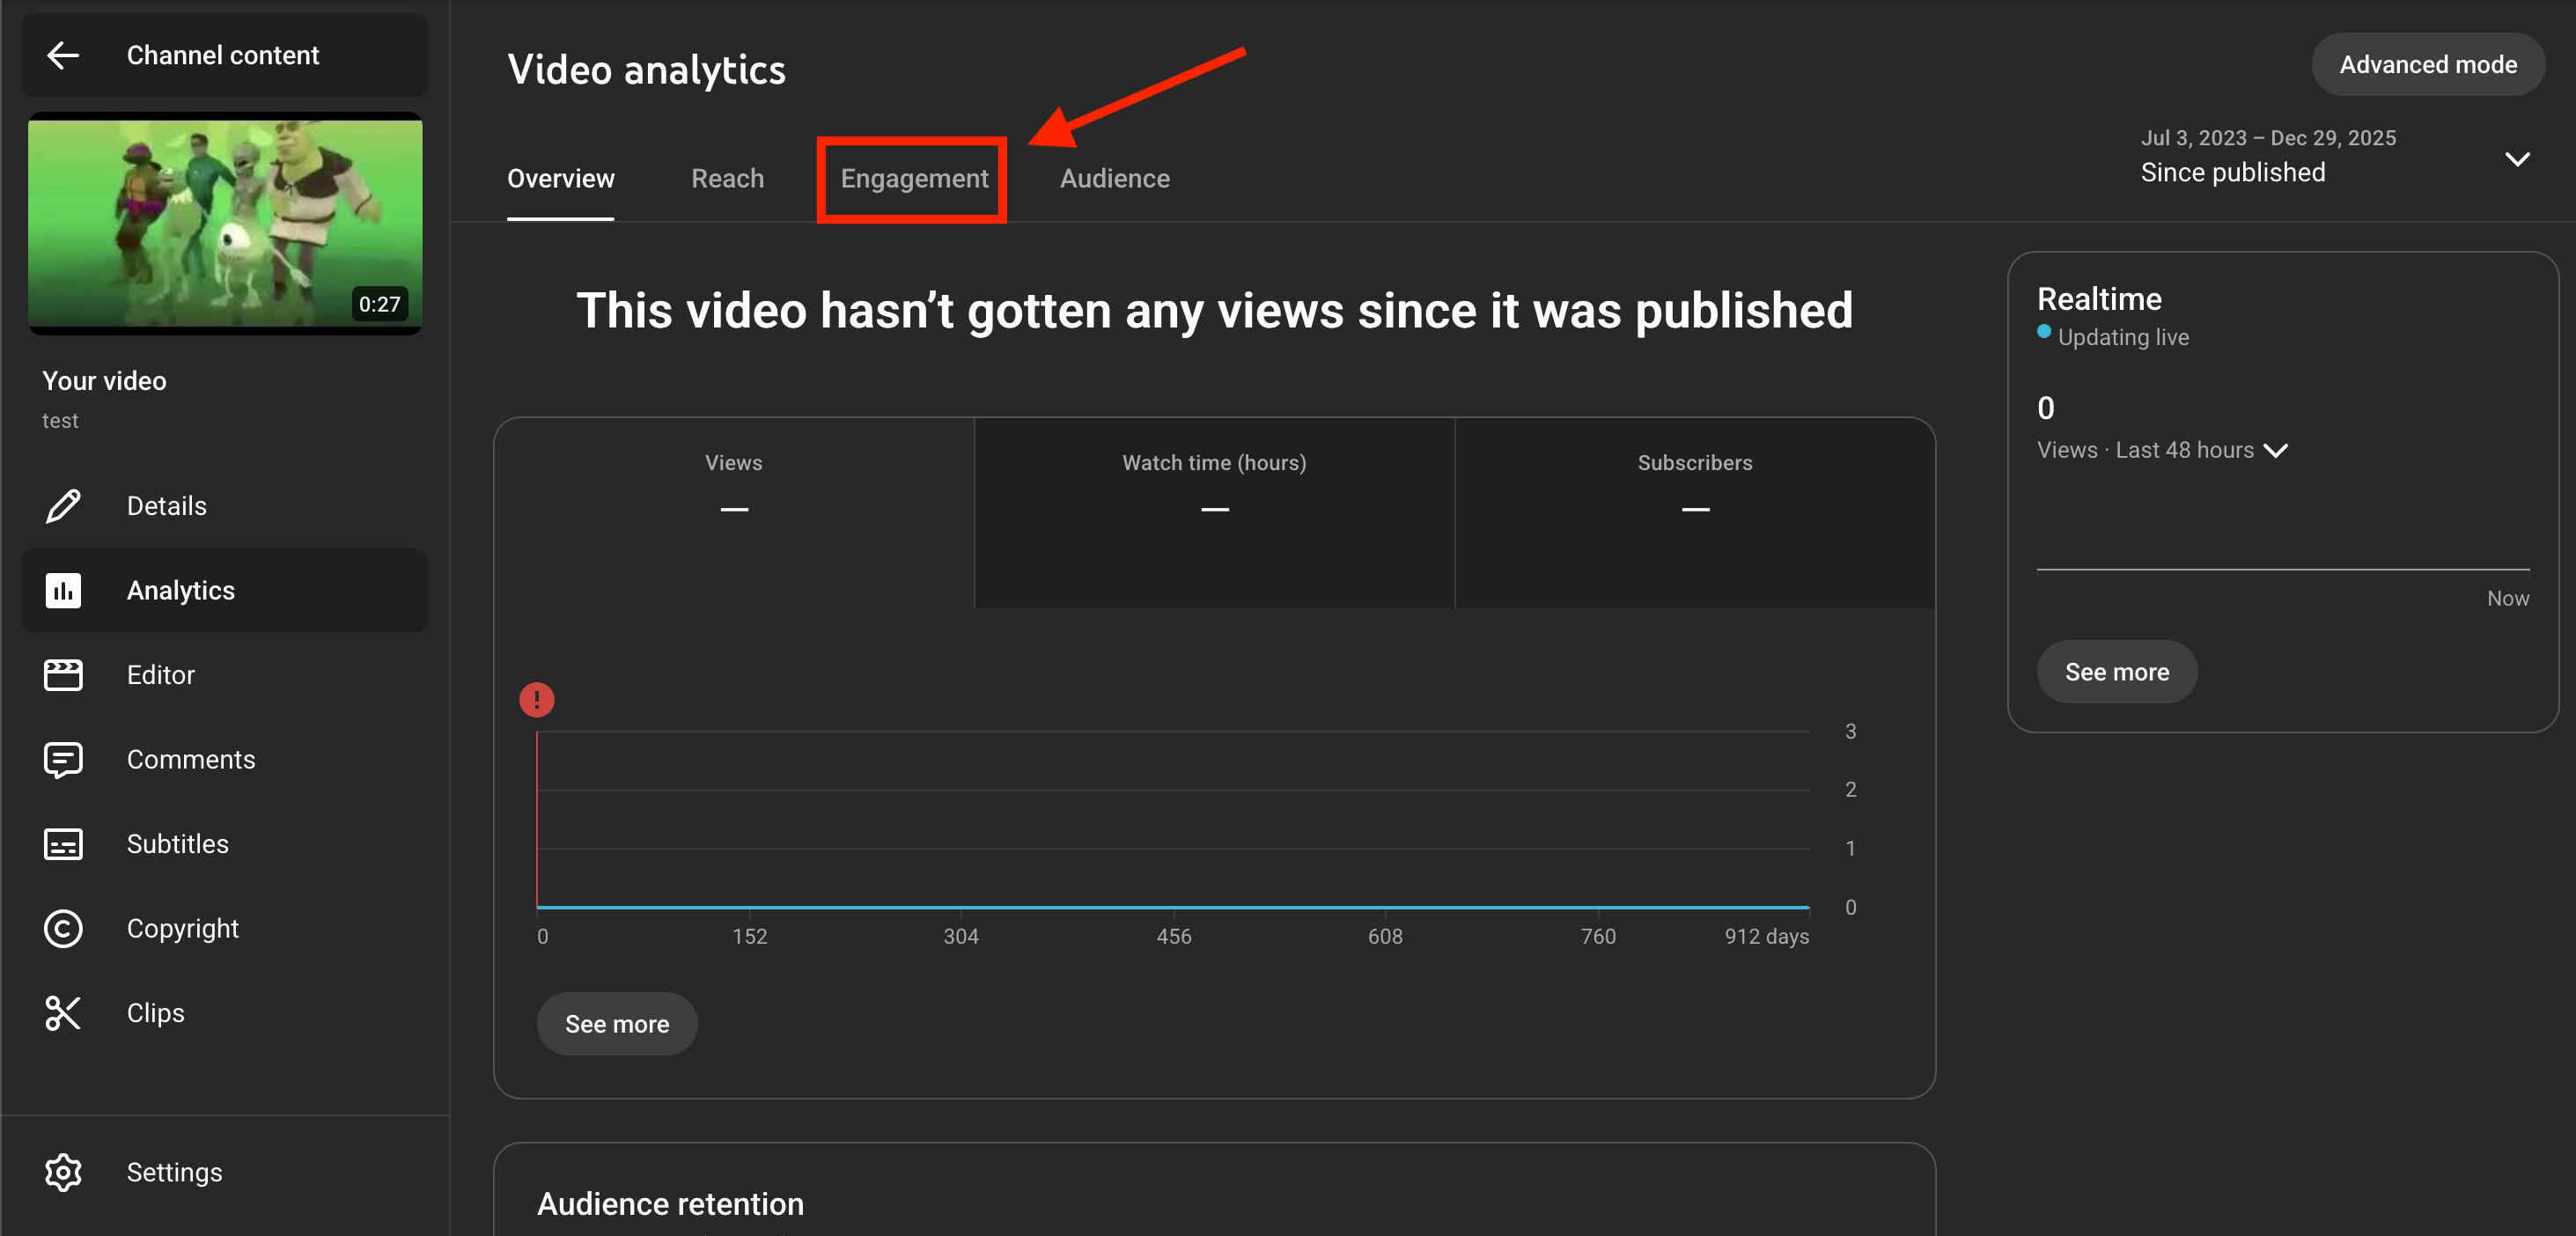The height and width of the screenshot is (1236, 2576).
Task: Select the Clips scissors icon
Action: (63, 1013)
